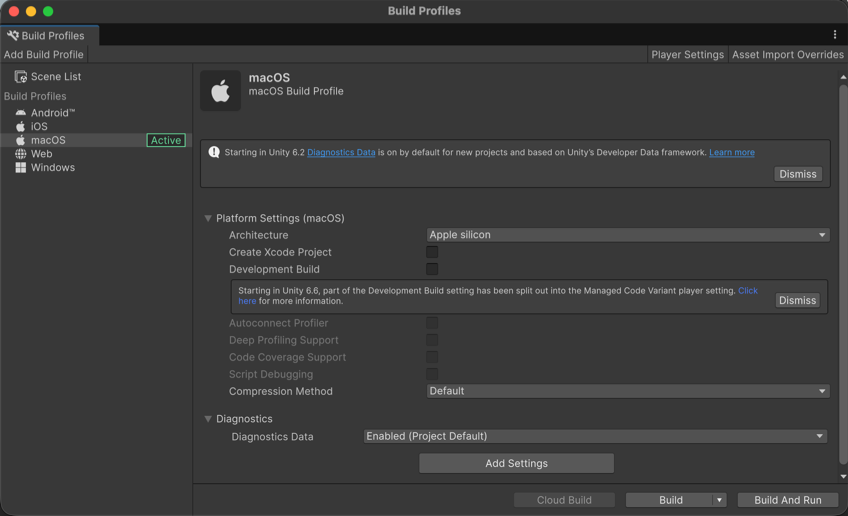Toggle the Code Coverage Support checkbox

pyautogui.click(x=432, y=357)
